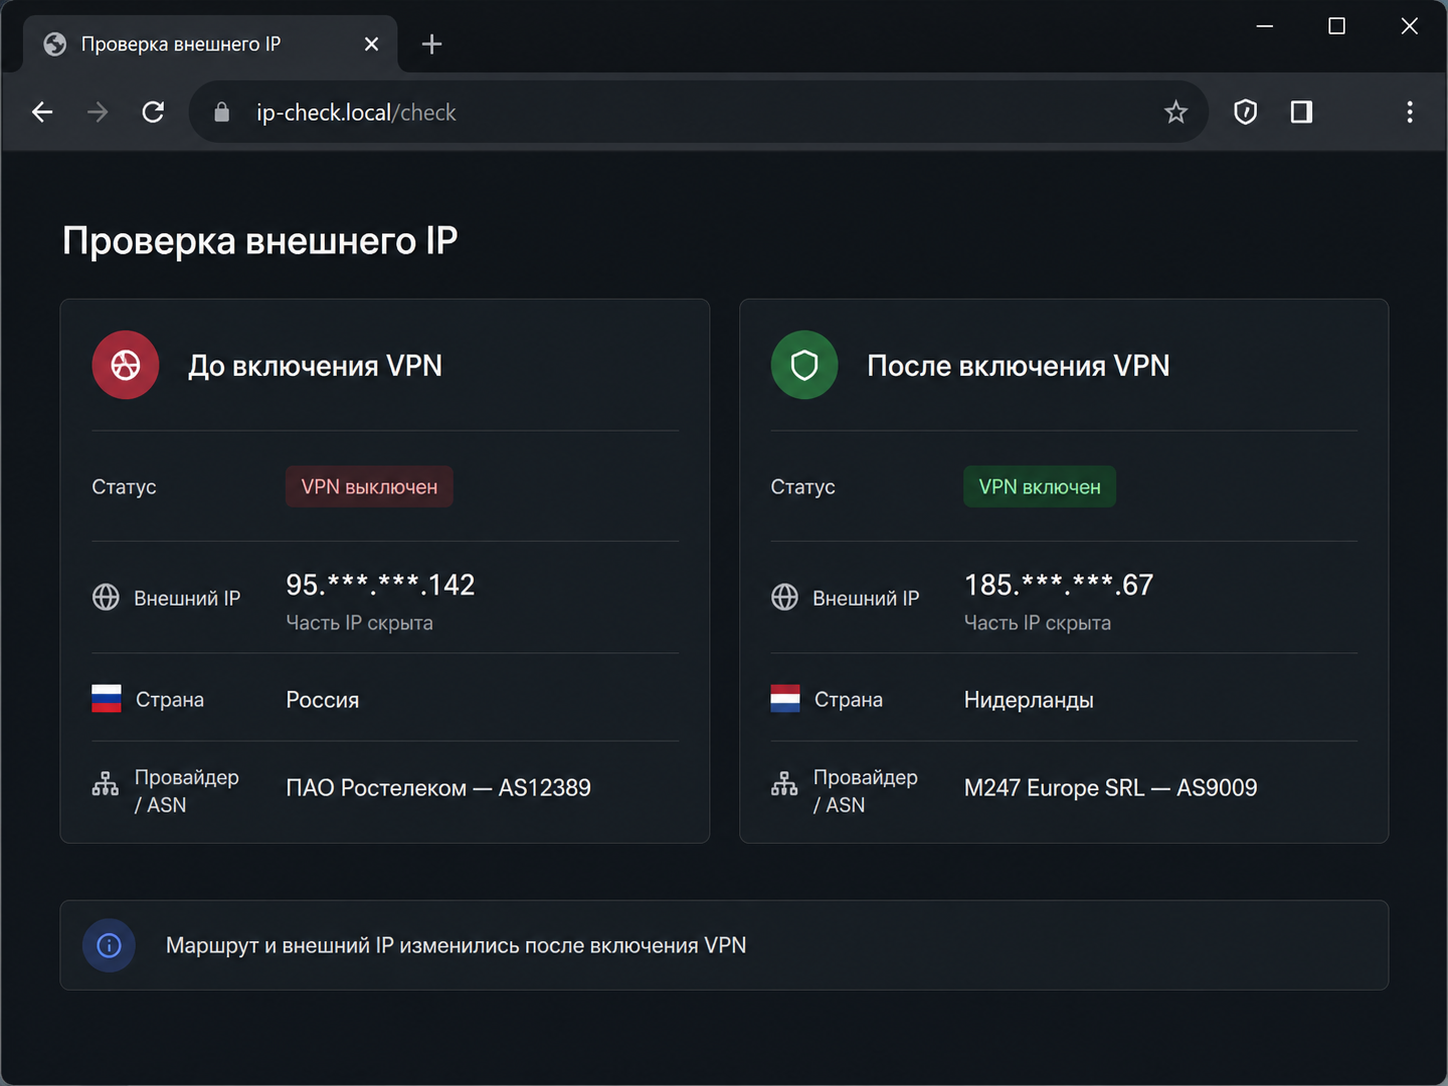Viewport: 1448px width, 1086px height.
Task: Click the Страна label next to Netherlands flag
Action: point(849,700)
